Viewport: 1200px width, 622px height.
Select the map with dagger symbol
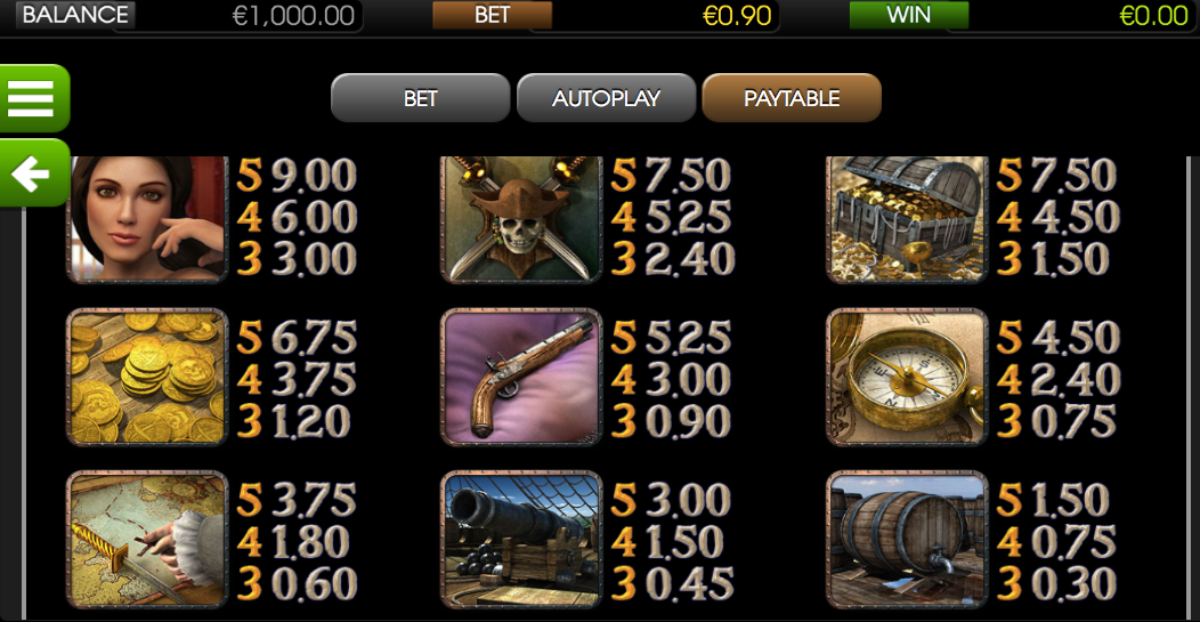point(147,540)
